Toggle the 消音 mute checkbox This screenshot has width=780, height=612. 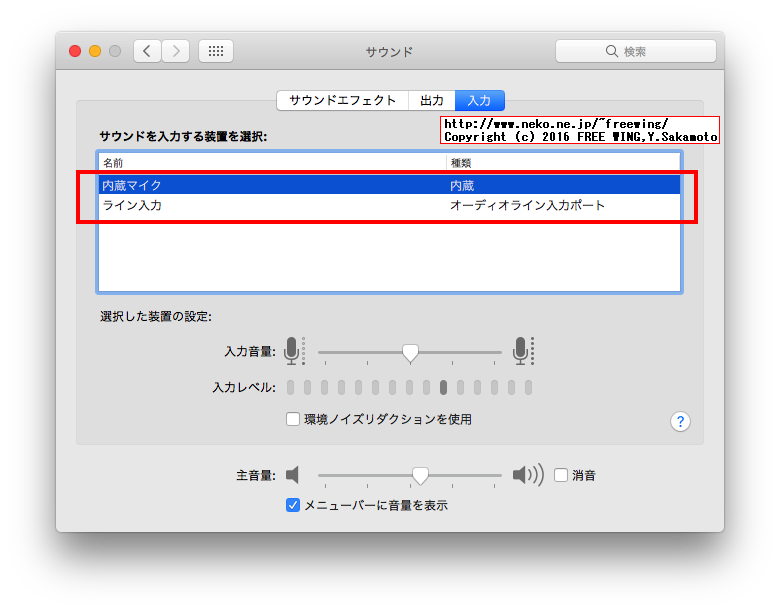point(561,475)
